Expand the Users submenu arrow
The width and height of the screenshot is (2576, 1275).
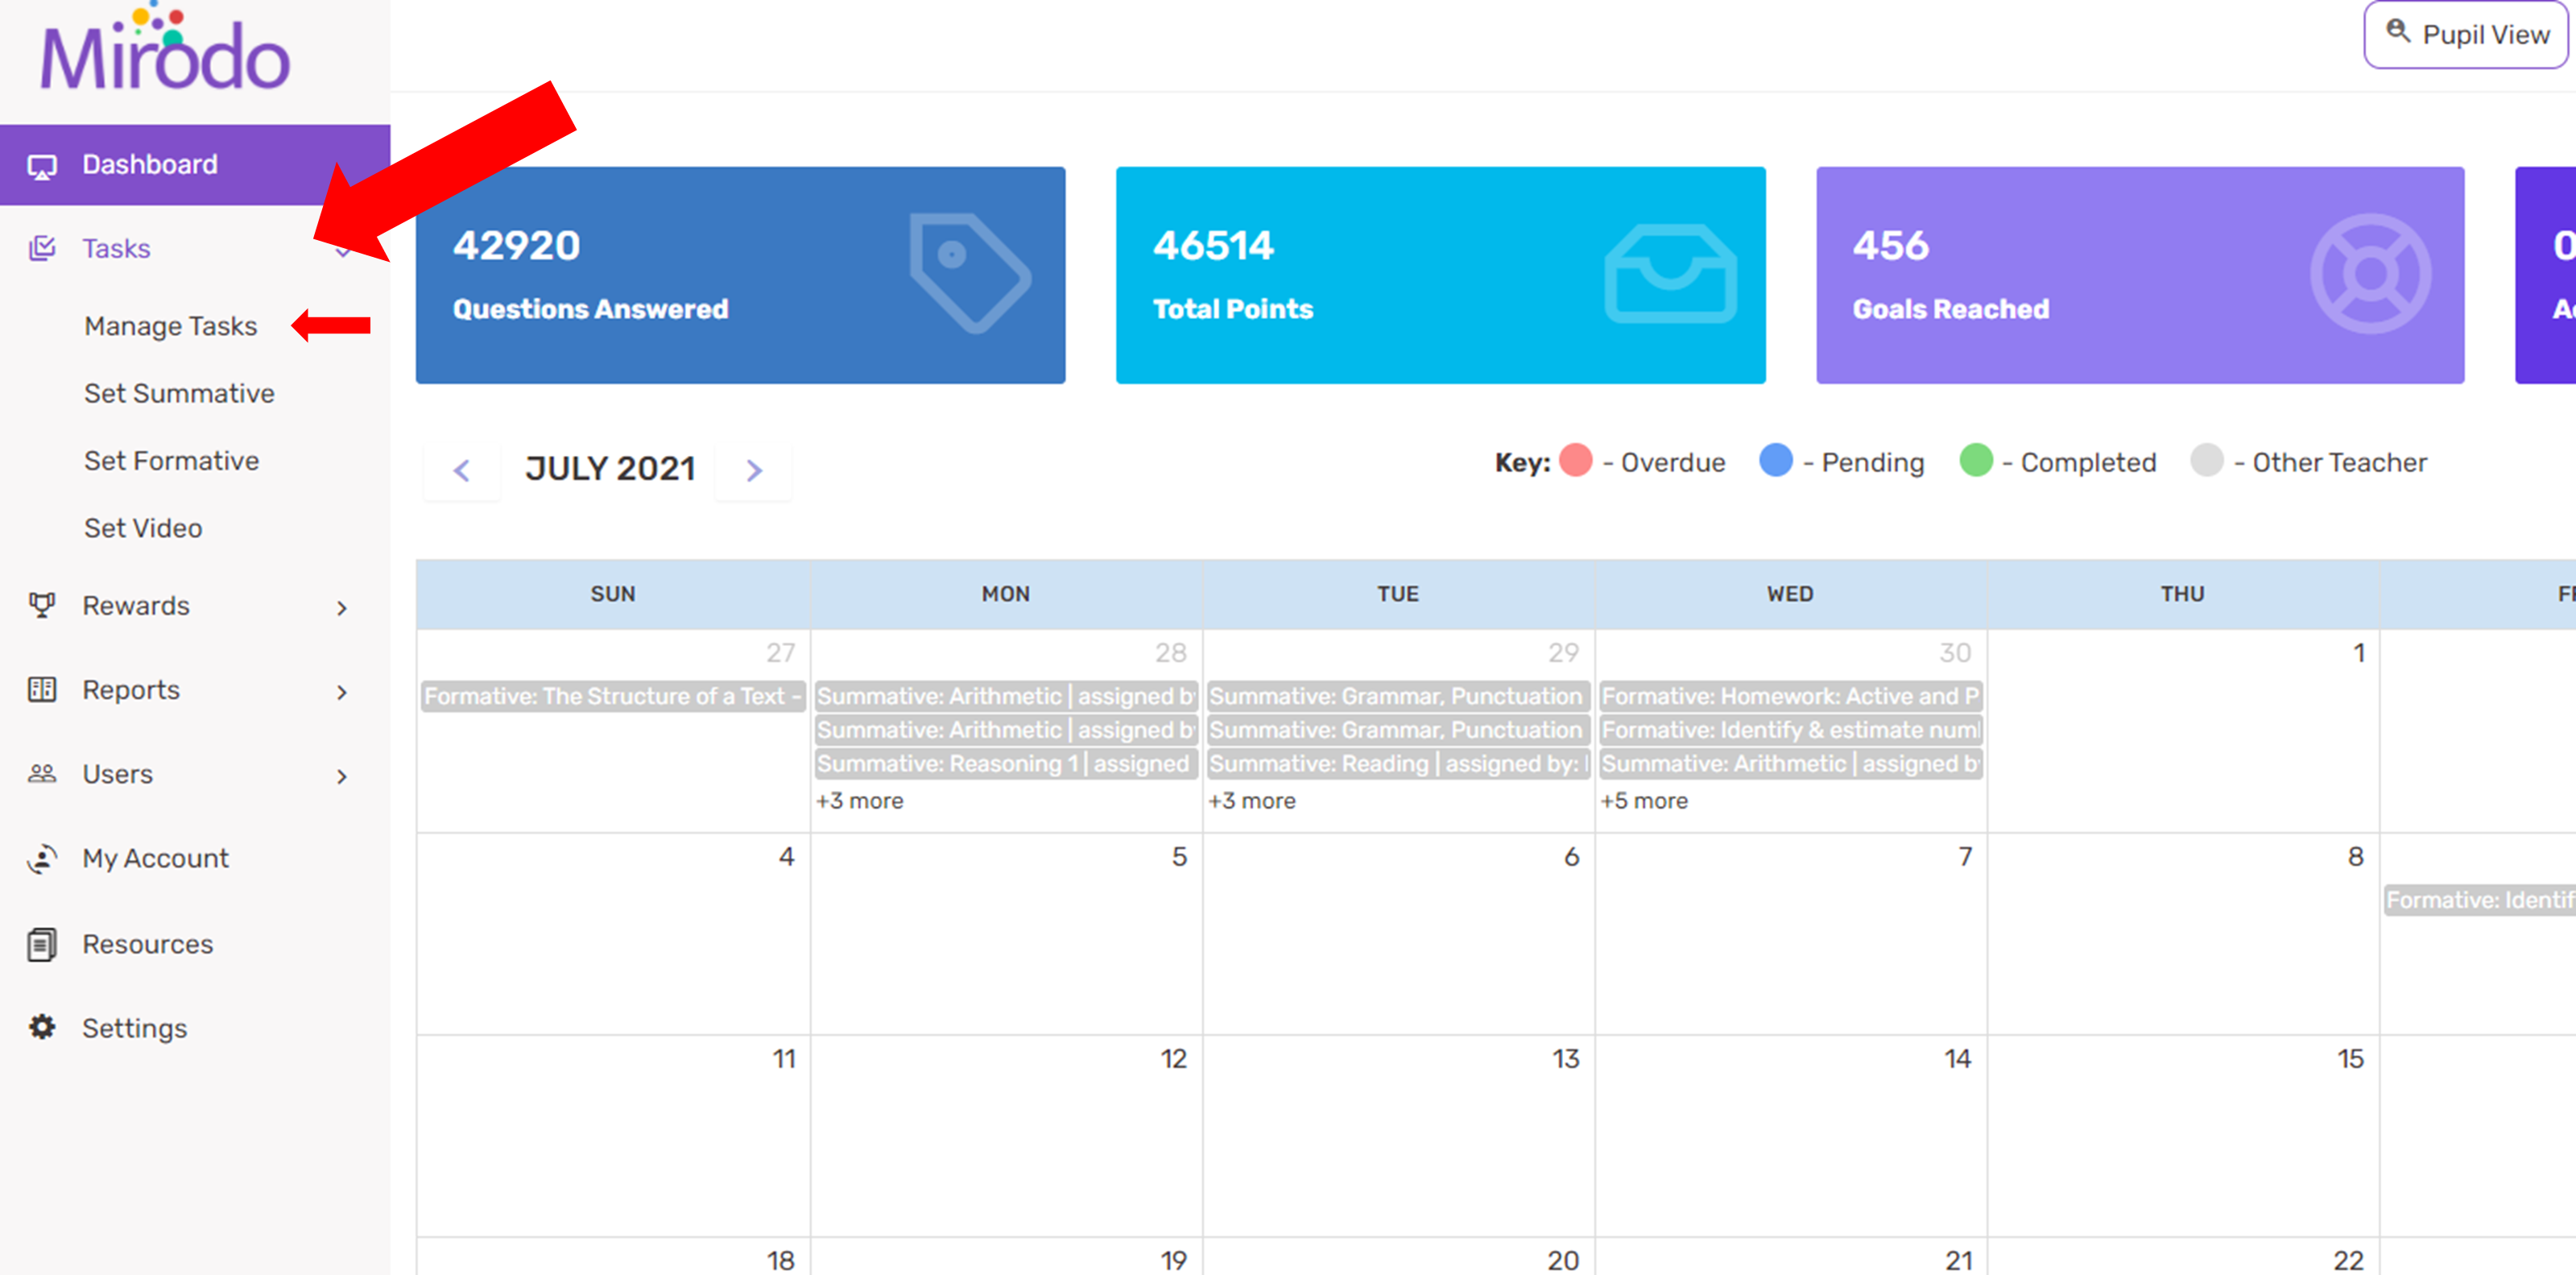[342, 776]
